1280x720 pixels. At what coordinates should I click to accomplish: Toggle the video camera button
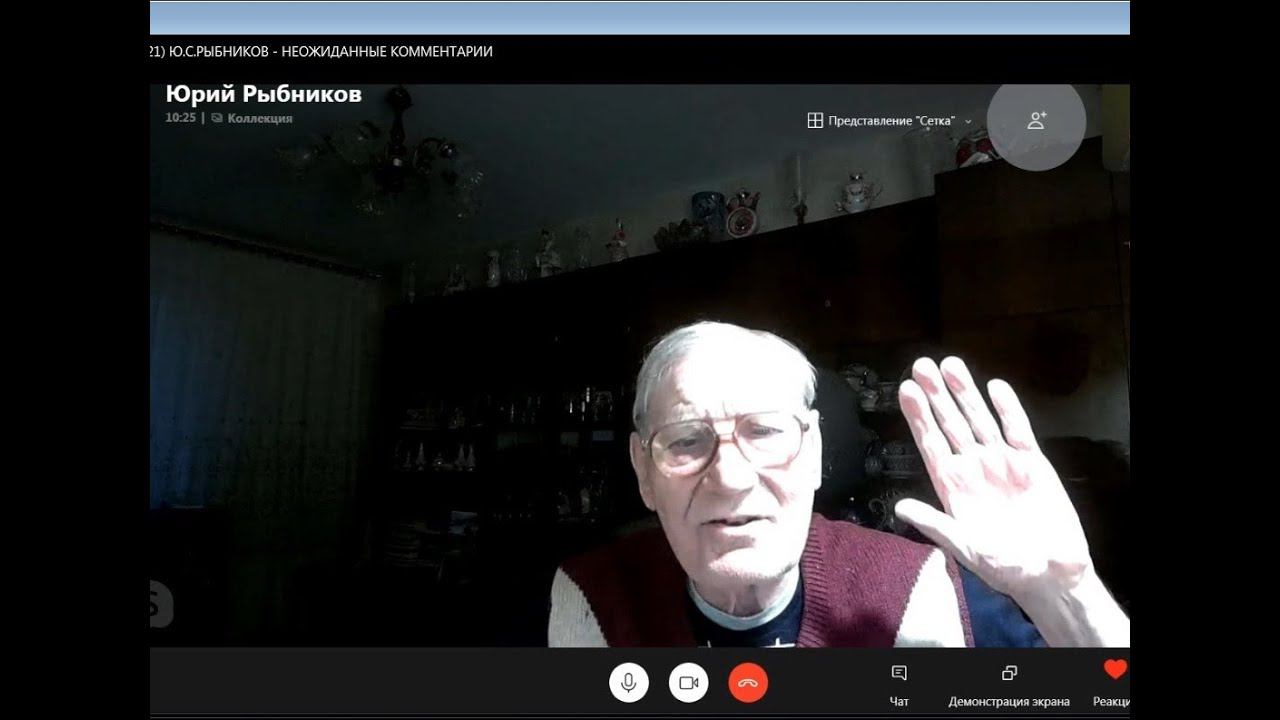[688, 683]
